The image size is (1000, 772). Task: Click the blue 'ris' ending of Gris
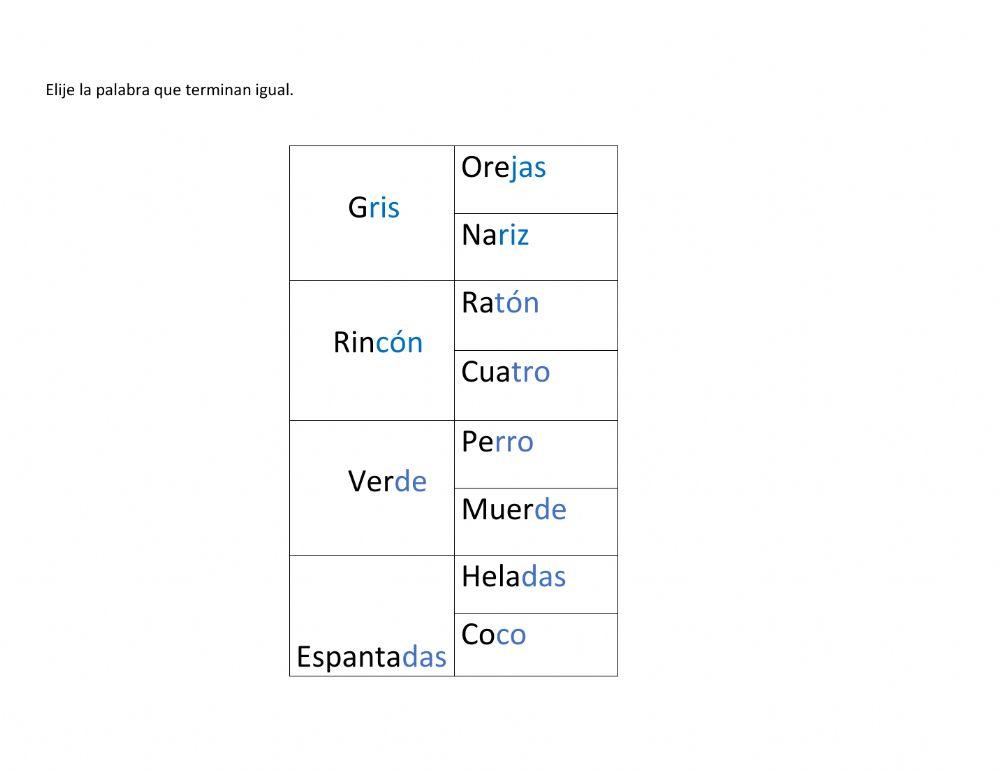pos(385,208)
